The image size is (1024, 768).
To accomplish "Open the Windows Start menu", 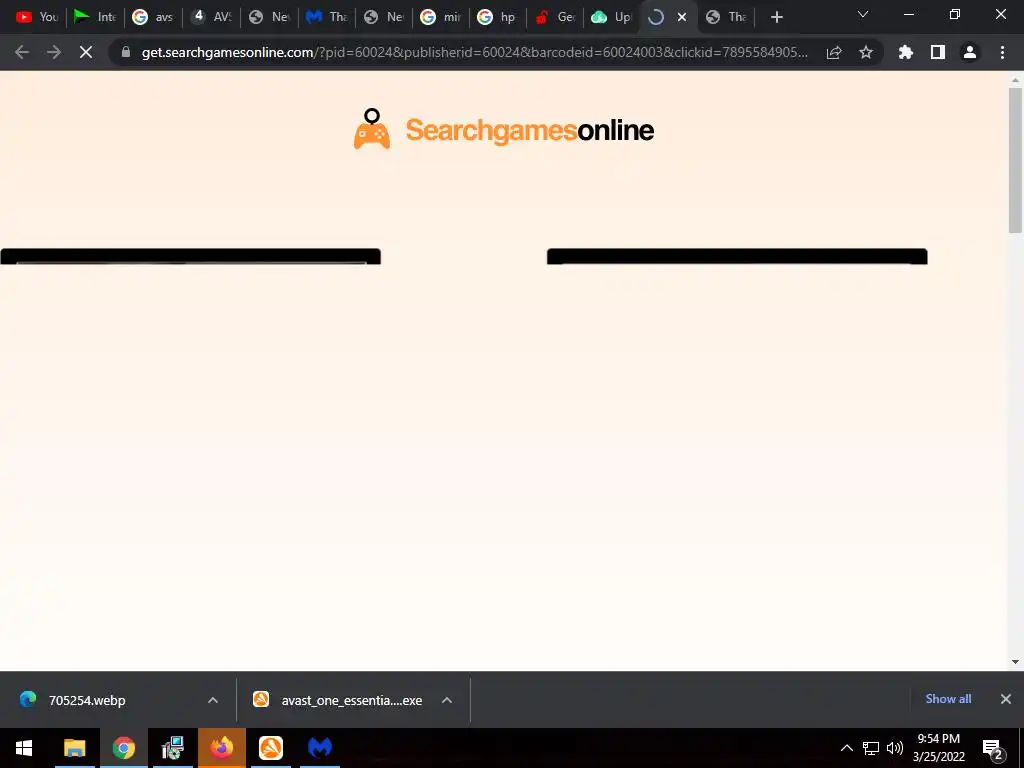I will pos(24,748).
